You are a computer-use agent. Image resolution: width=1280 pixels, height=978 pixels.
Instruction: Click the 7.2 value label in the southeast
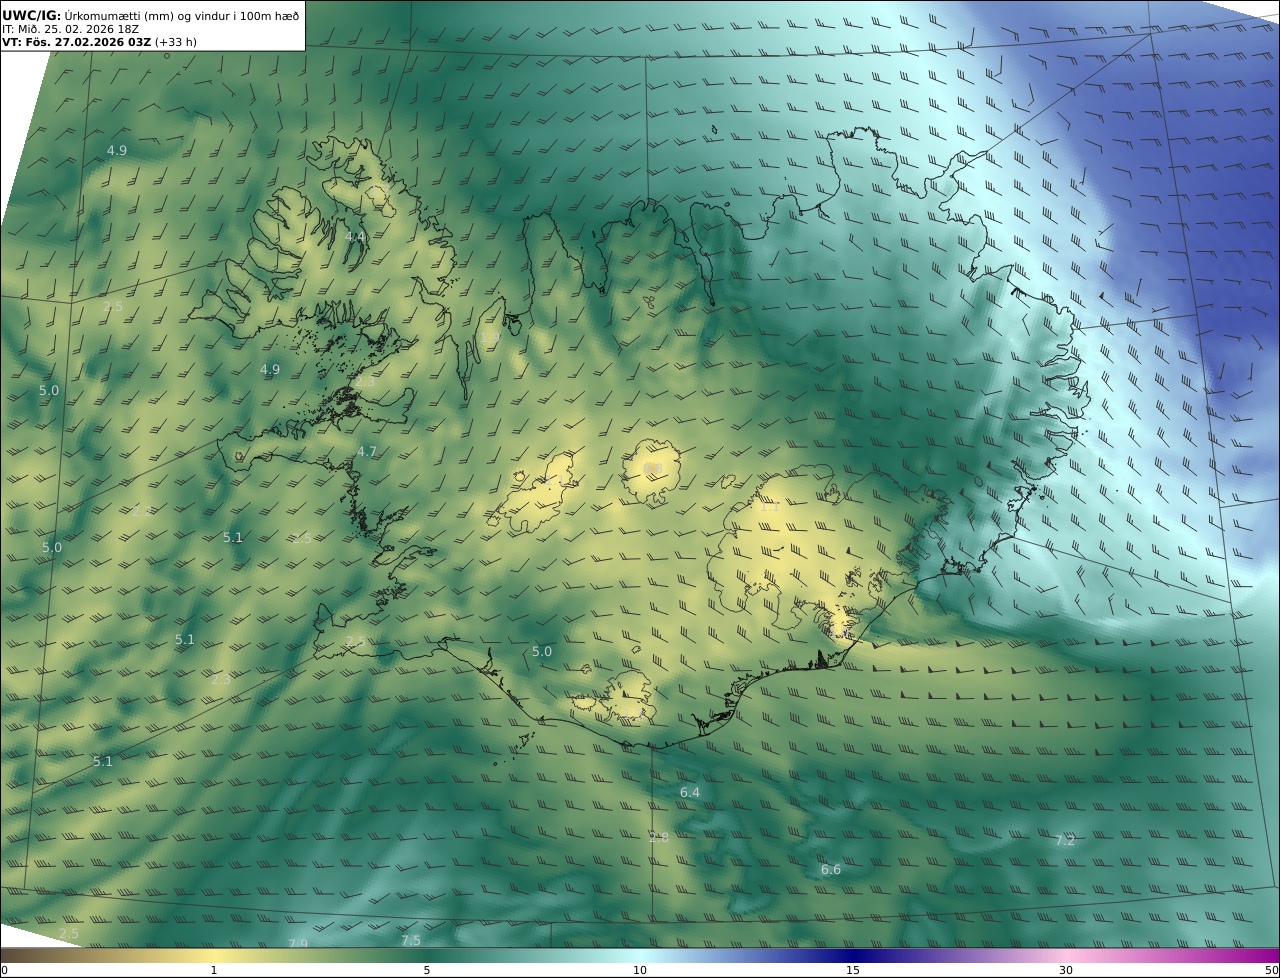[1065, 840]
